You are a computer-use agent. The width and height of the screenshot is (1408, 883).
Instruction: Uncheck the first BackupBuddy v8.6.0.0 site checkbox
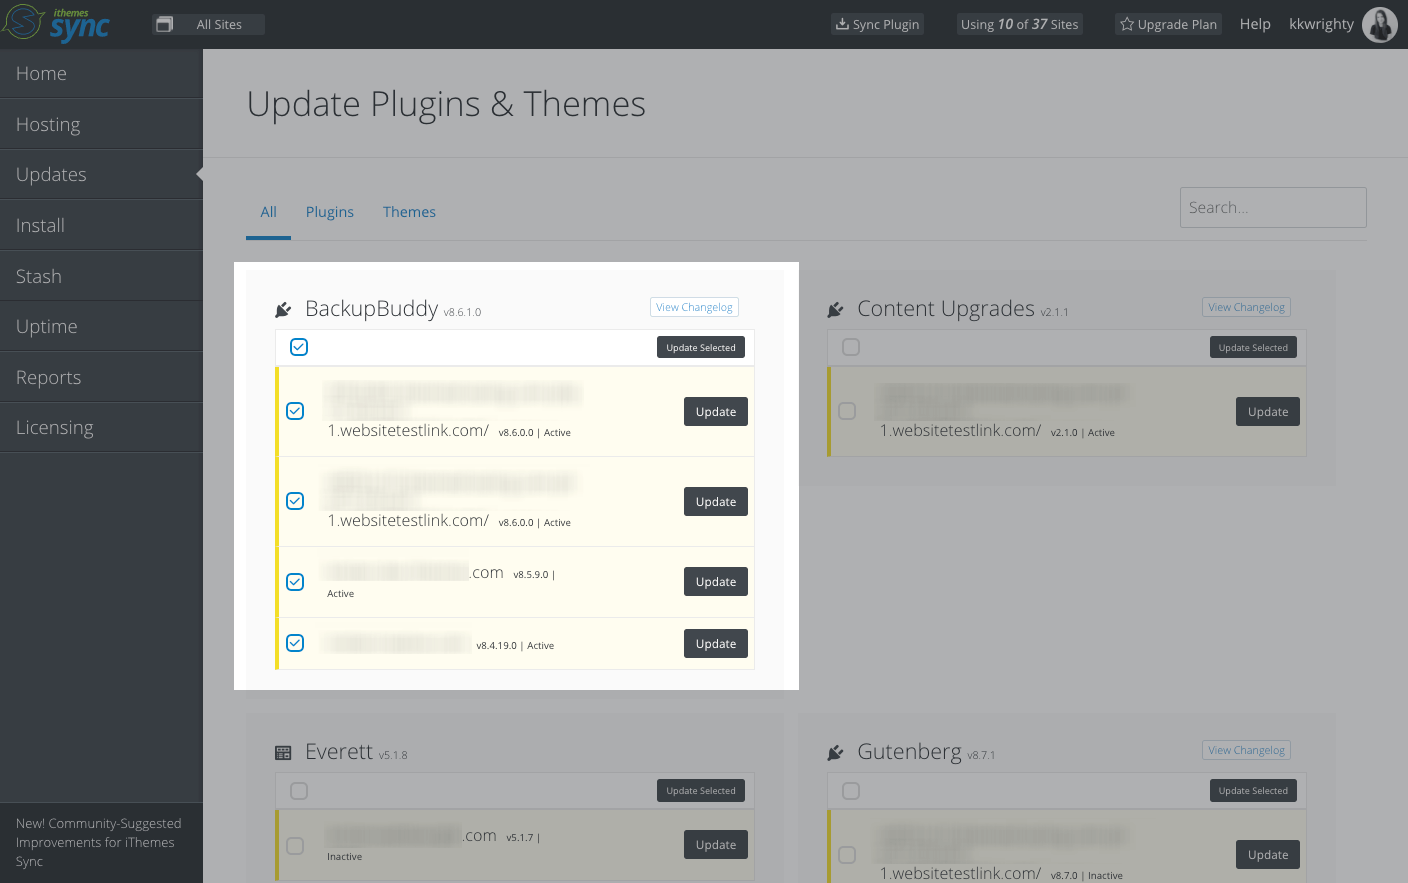pos(295,411)
